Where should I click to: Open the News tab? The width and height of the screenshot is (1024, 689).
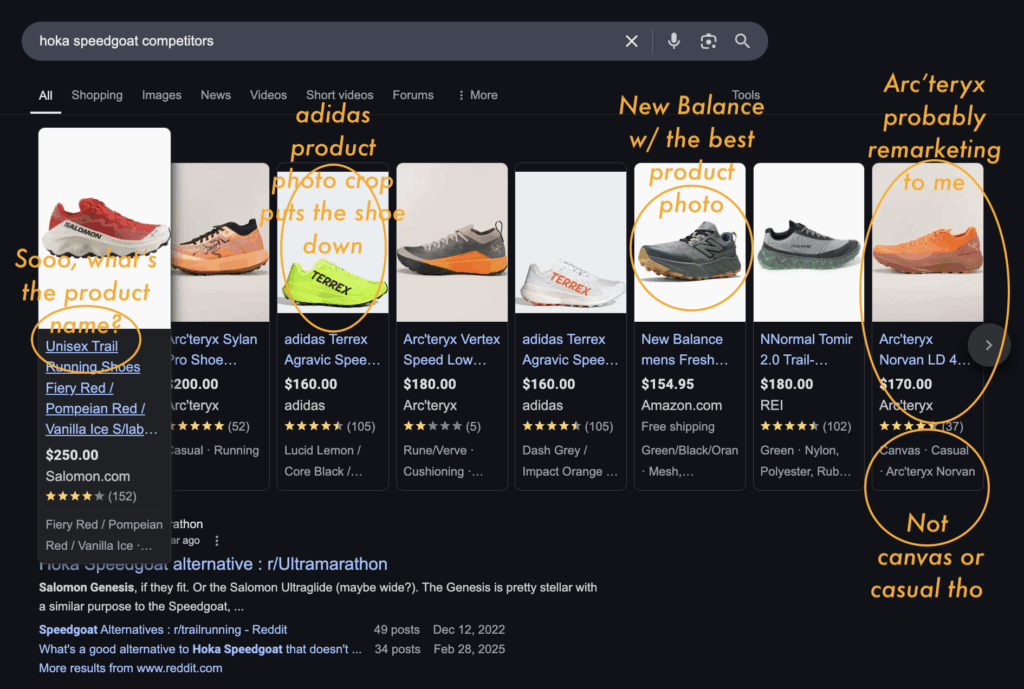[x=216, y=95]
